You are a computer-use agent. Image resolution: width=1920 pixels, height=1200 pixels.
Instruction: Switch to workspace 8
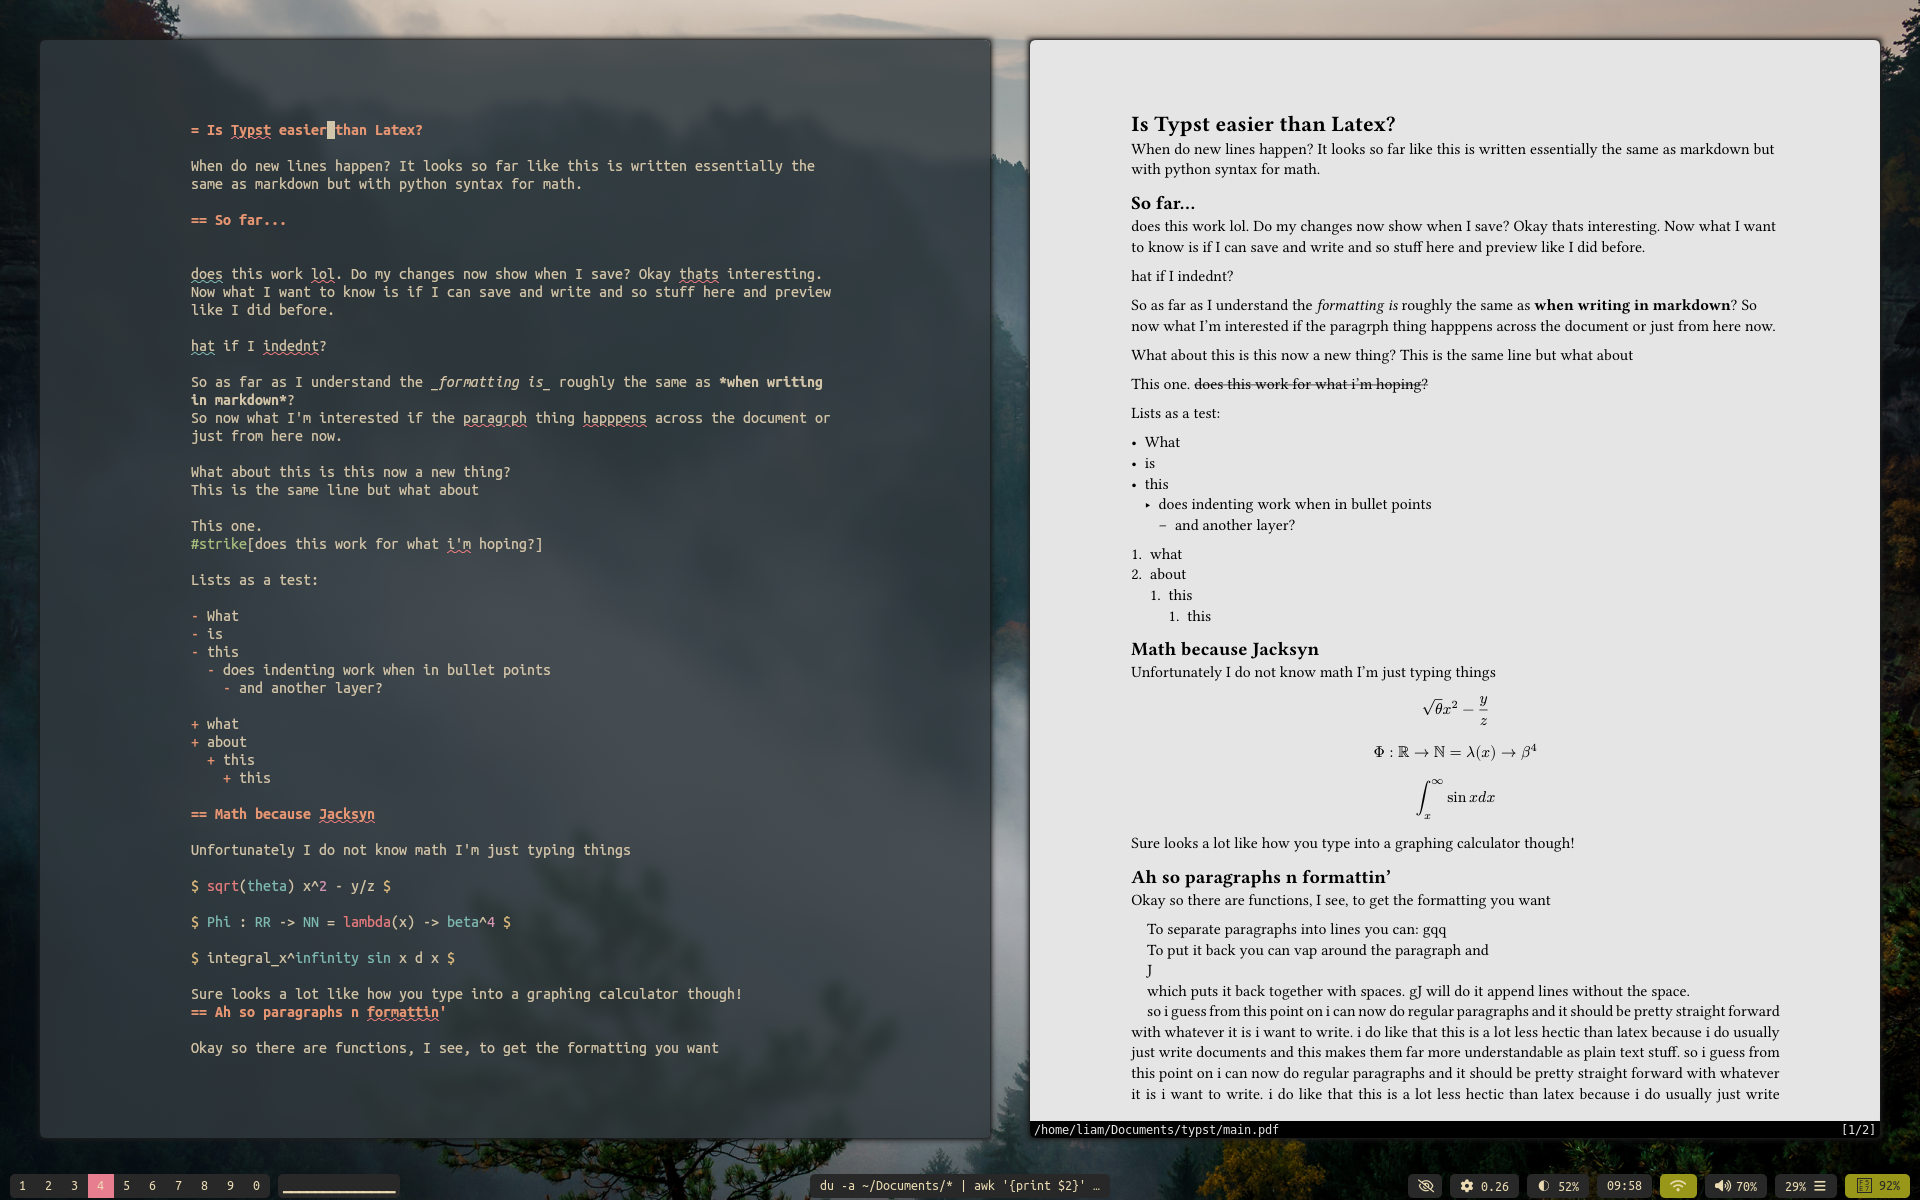[x=204, y=1186]
